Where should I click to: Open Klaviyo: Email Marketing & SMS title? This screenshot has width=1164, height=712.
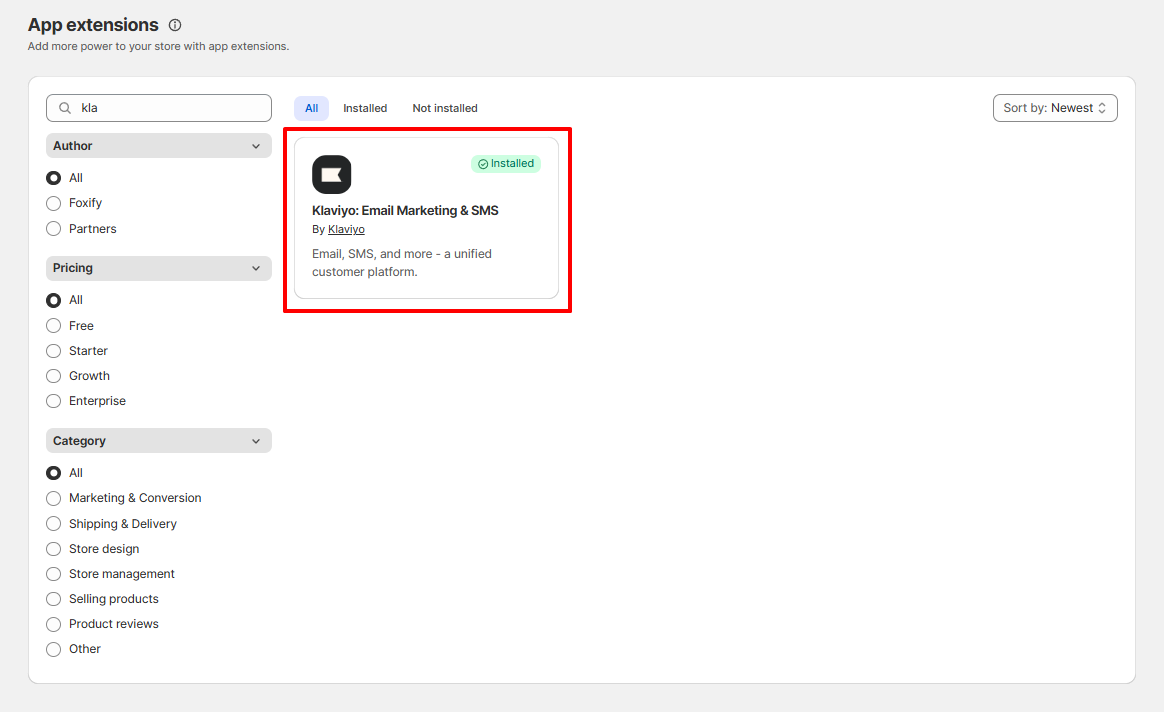point(405,211)
